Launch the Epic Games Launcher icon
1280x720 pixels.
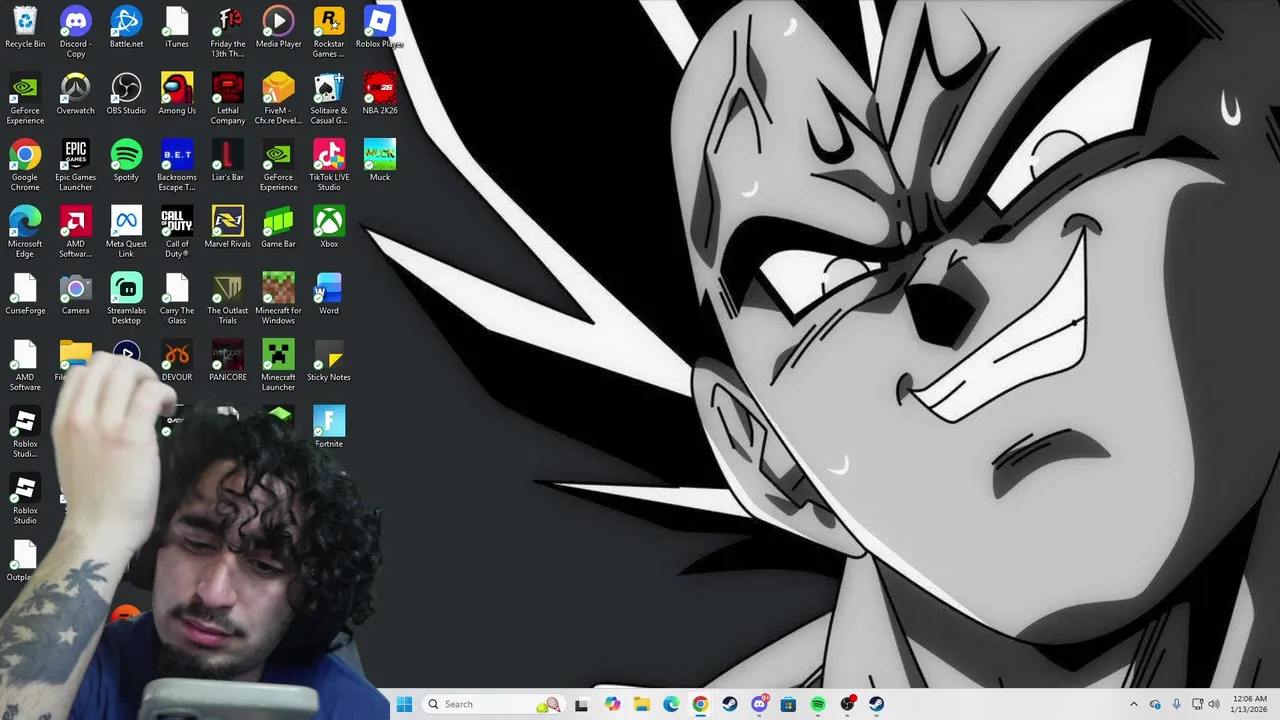(x=76, y=166)
